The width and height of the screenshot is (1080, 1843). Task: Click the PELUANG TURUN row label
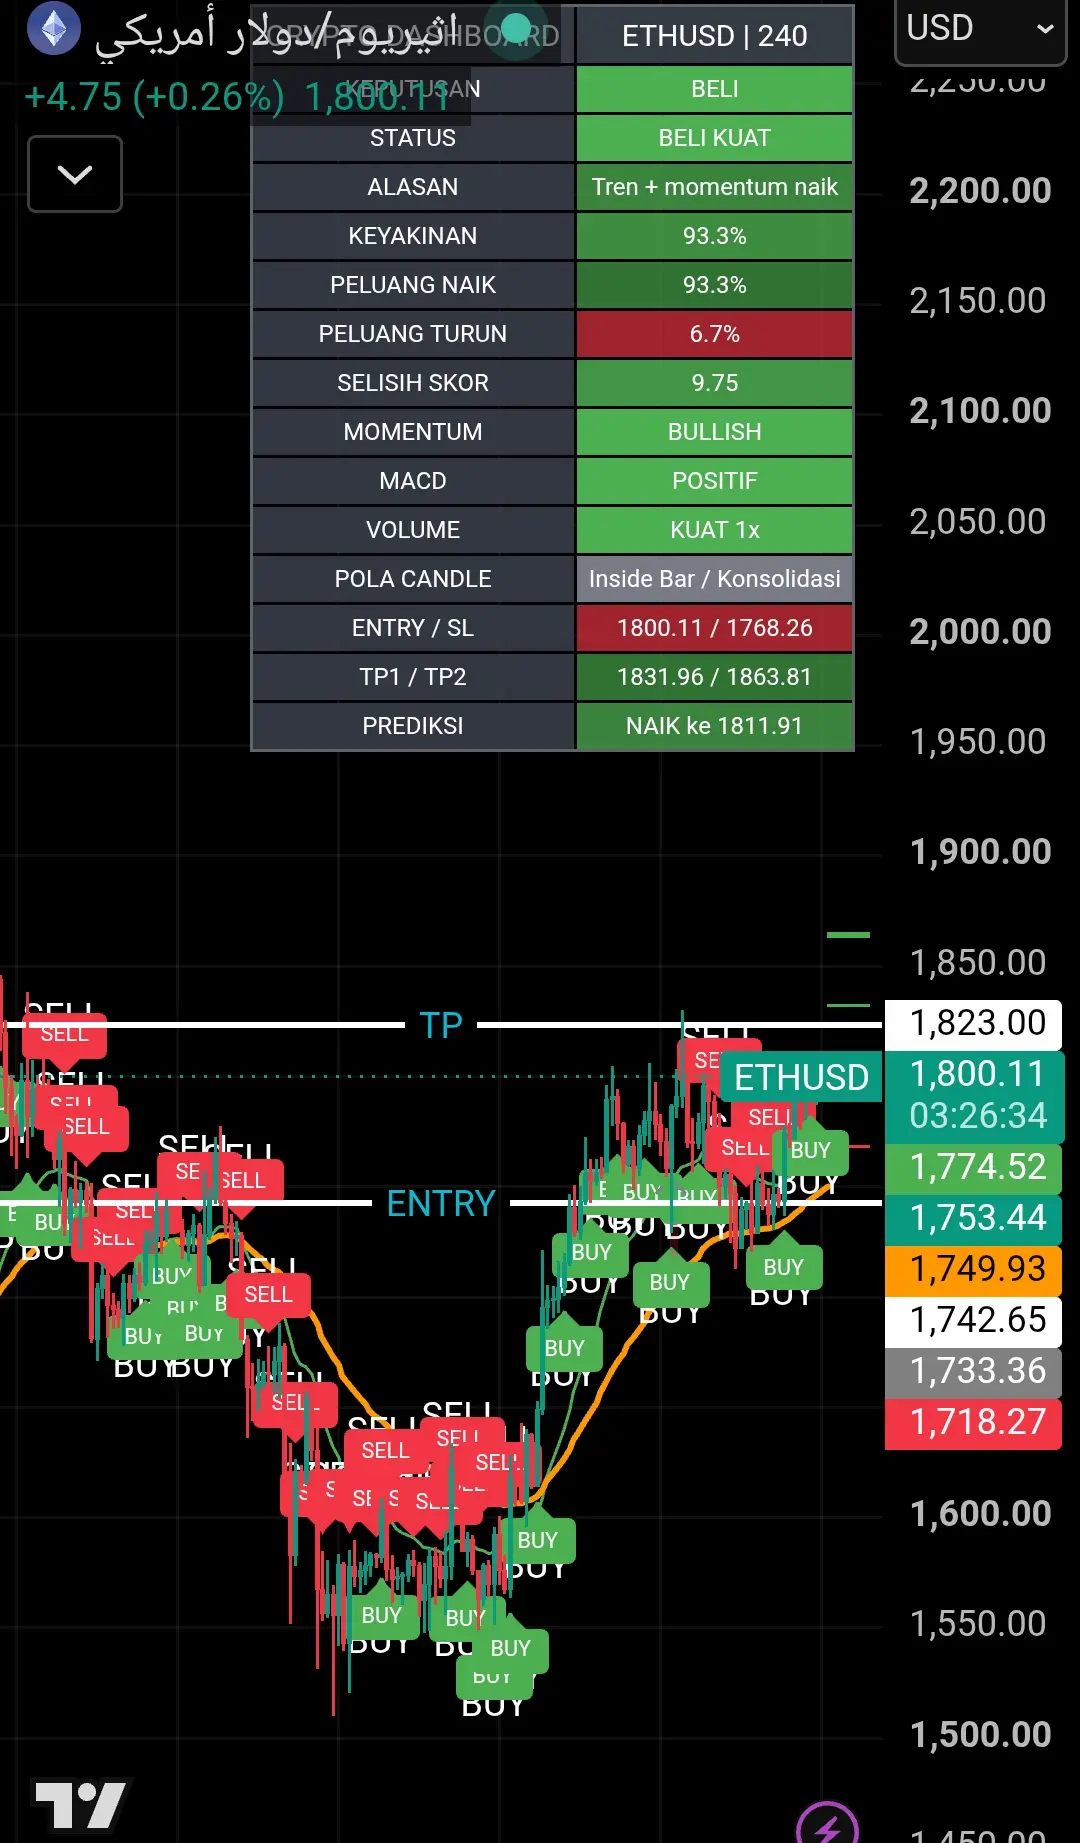coord(413,334)
